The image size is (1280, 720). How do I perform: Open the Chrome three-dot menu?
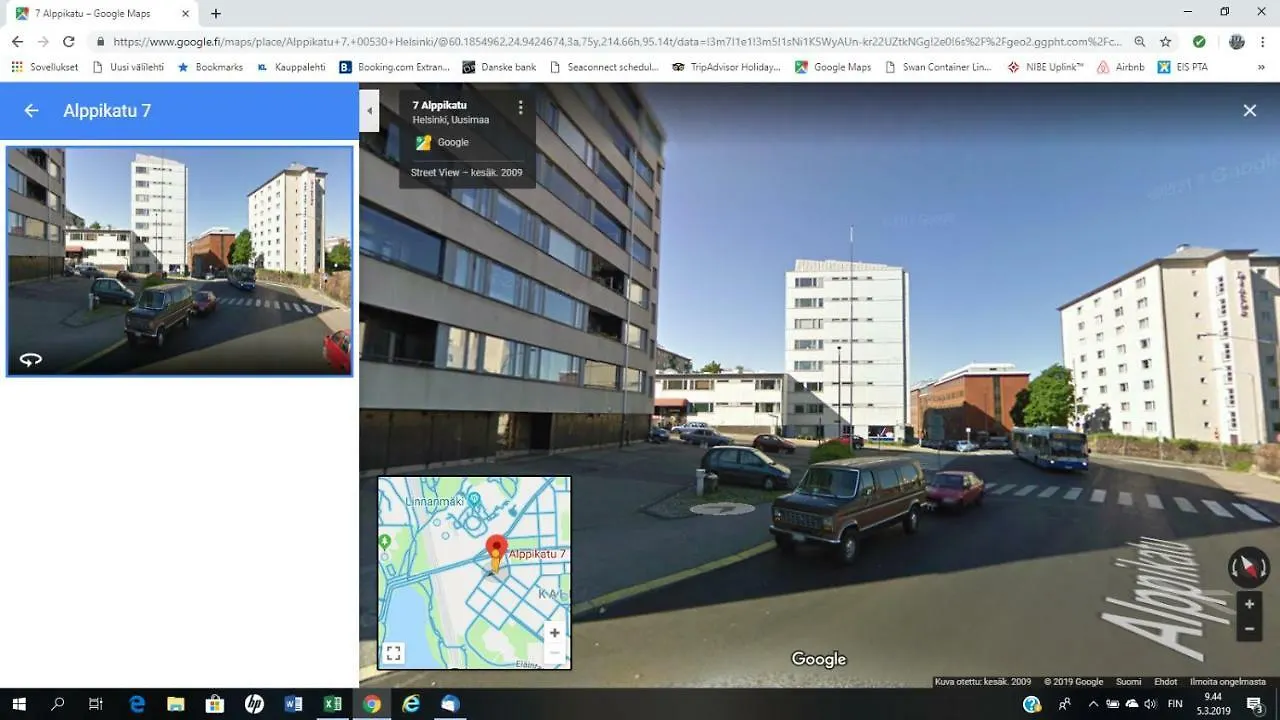click(x=1263, y=42)
